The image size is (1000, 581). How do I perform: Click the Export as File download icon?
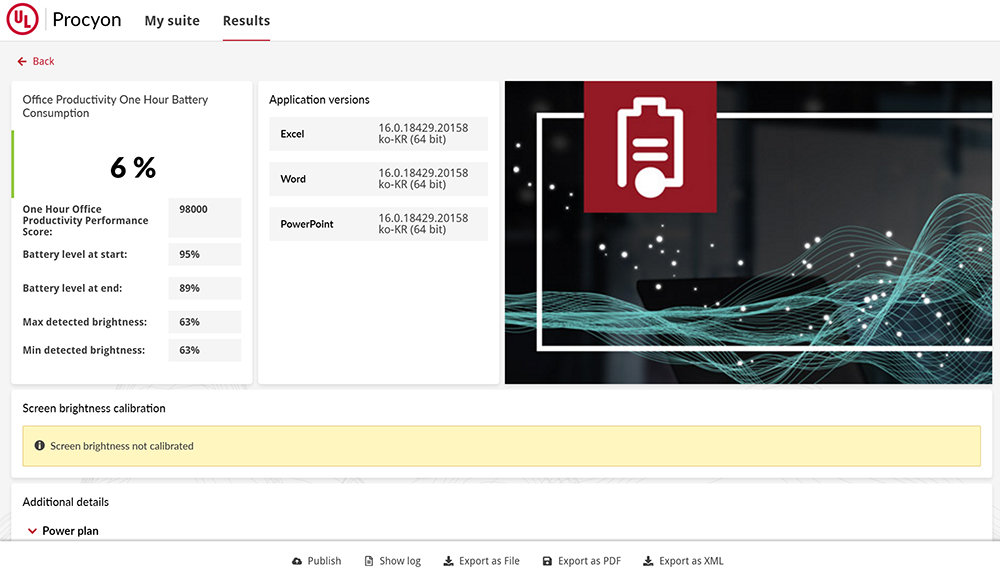click(448, 561)
